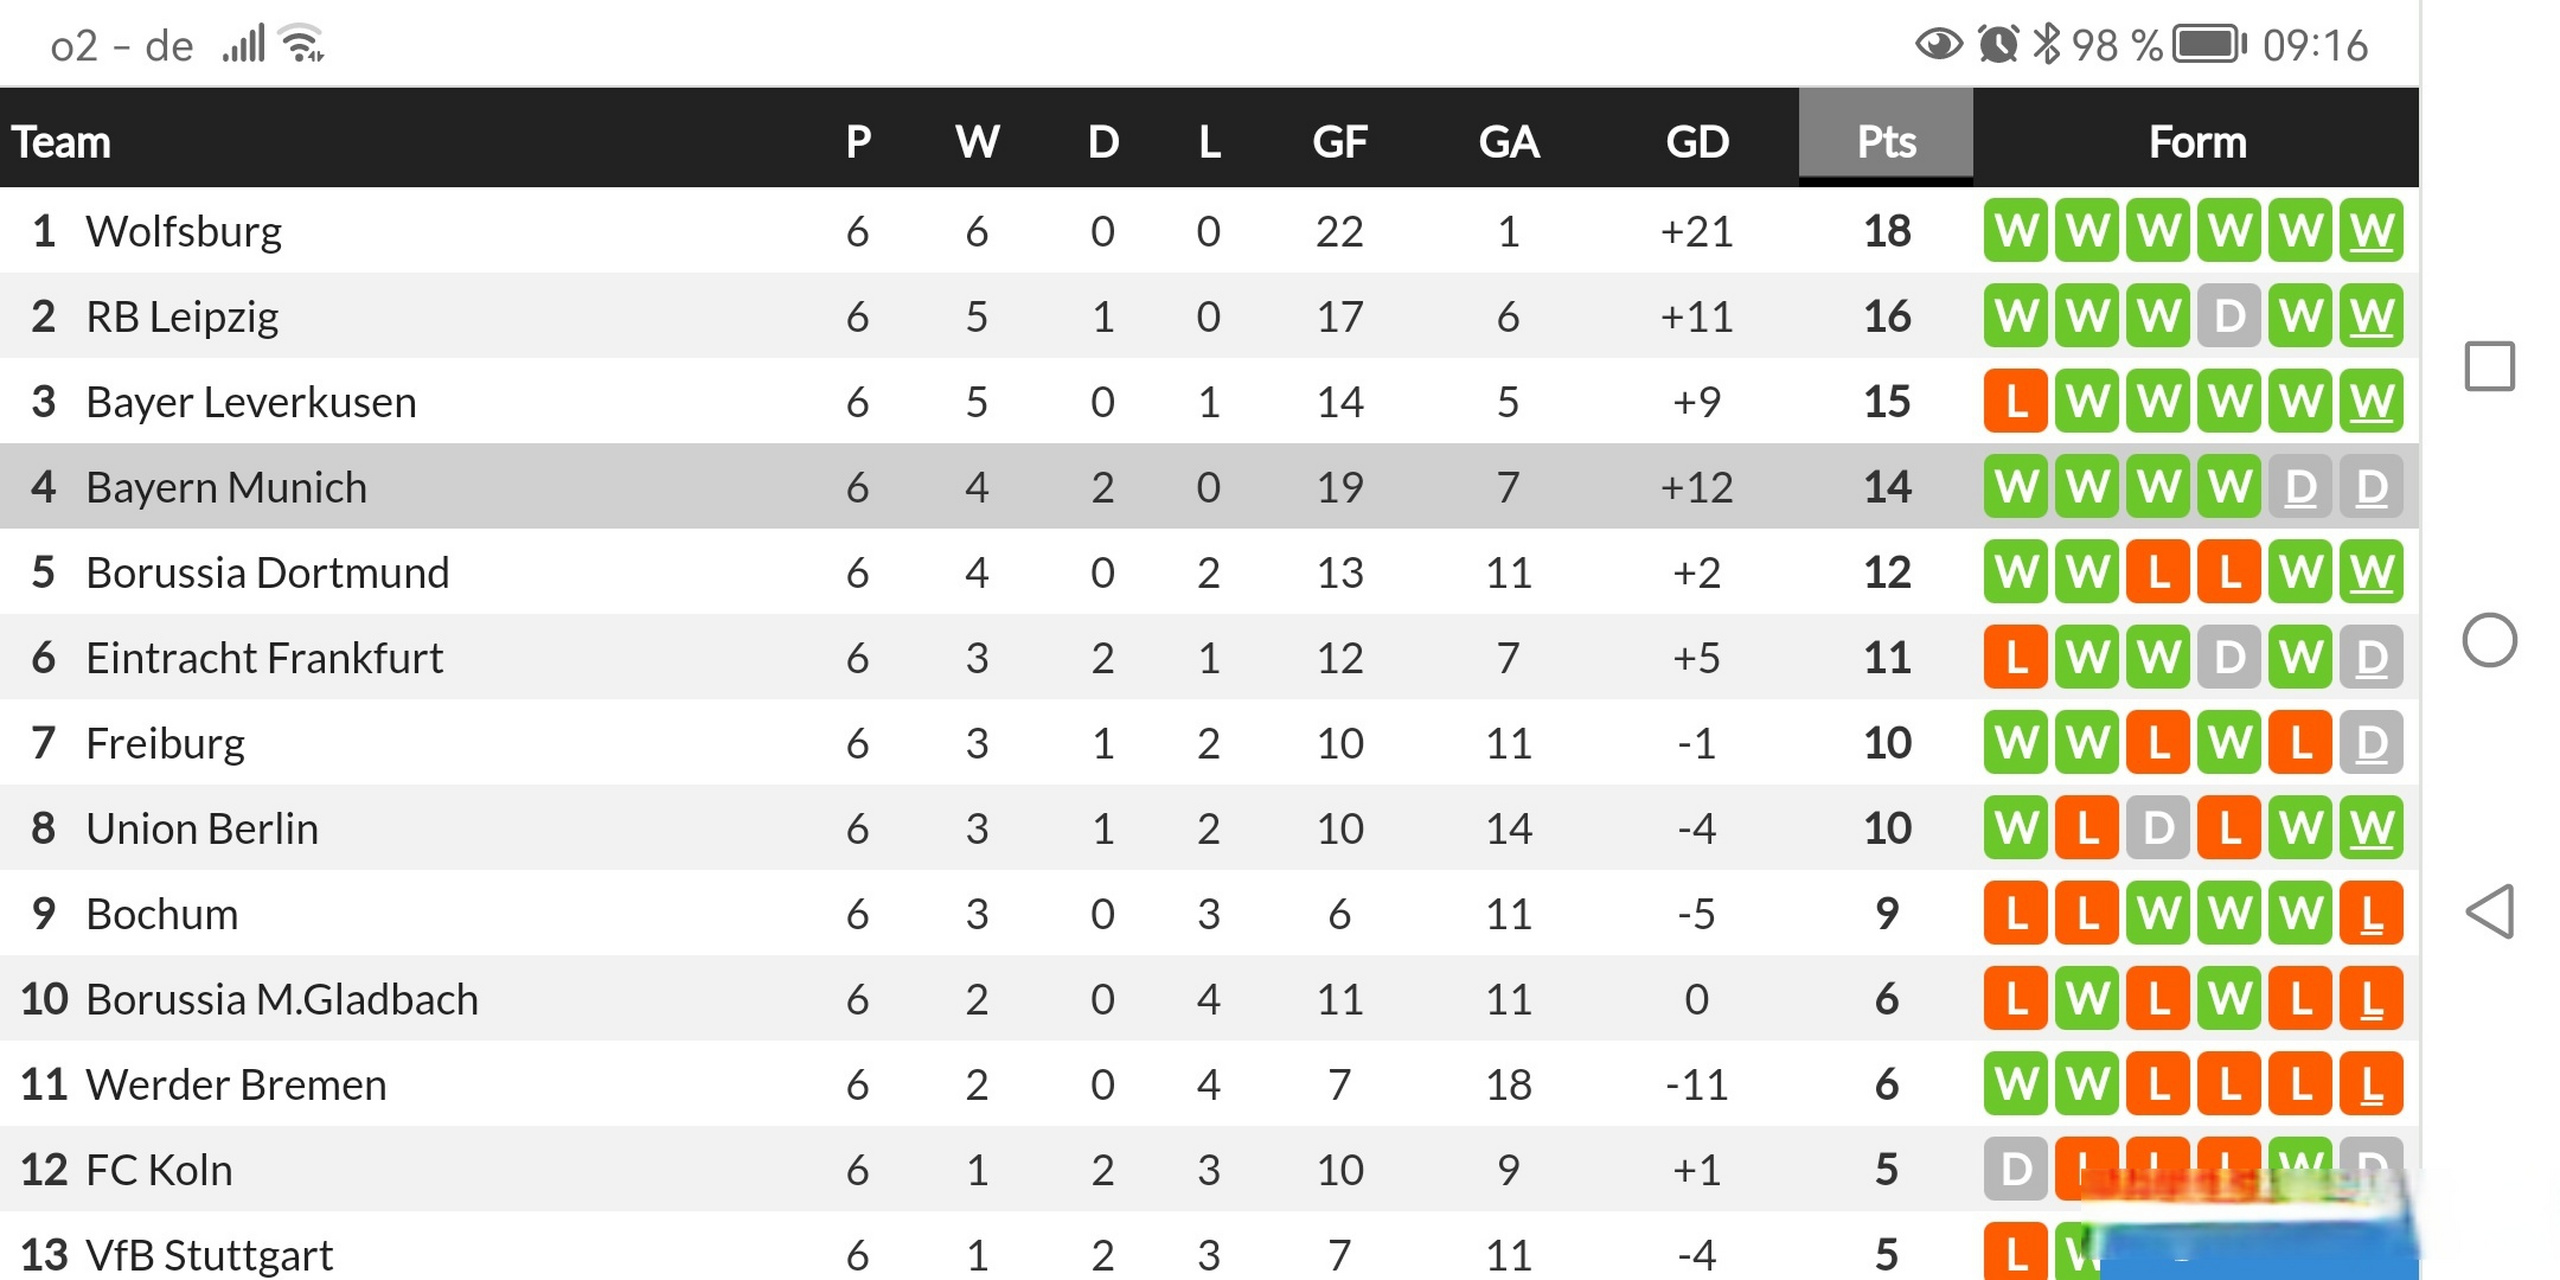Tap the Android home circle button
This screenshot has width=2560, height=1280.
tap(2489, 640)
